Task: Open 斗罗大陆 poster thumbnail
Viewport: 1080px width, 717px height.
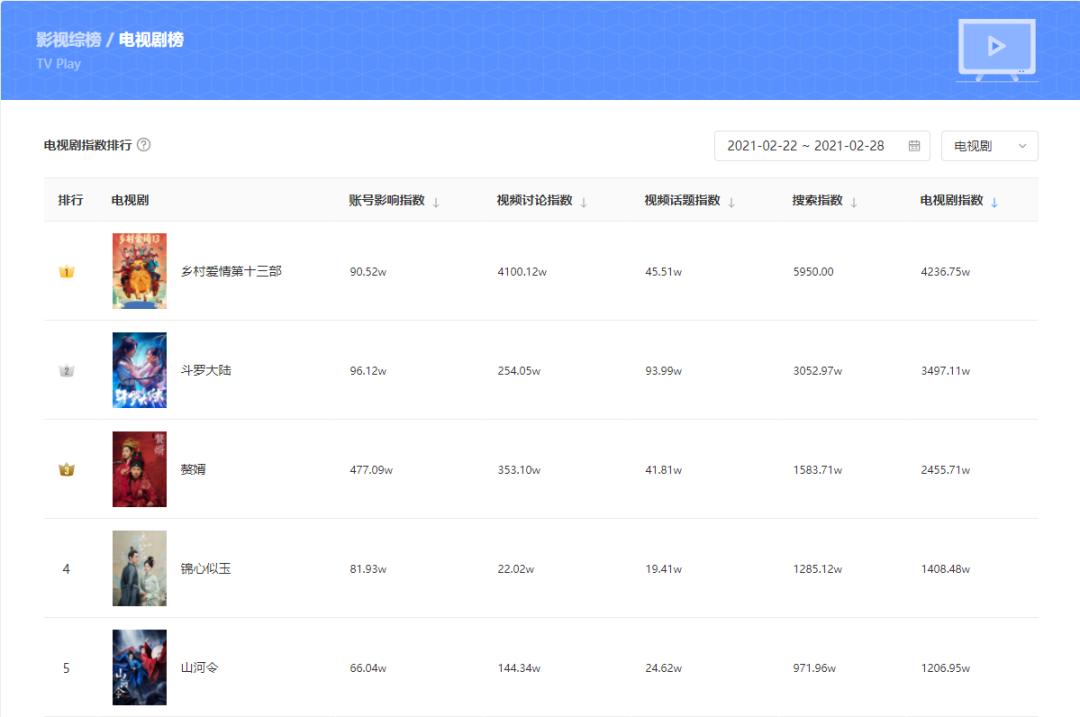Action: [x=139, y=370]
